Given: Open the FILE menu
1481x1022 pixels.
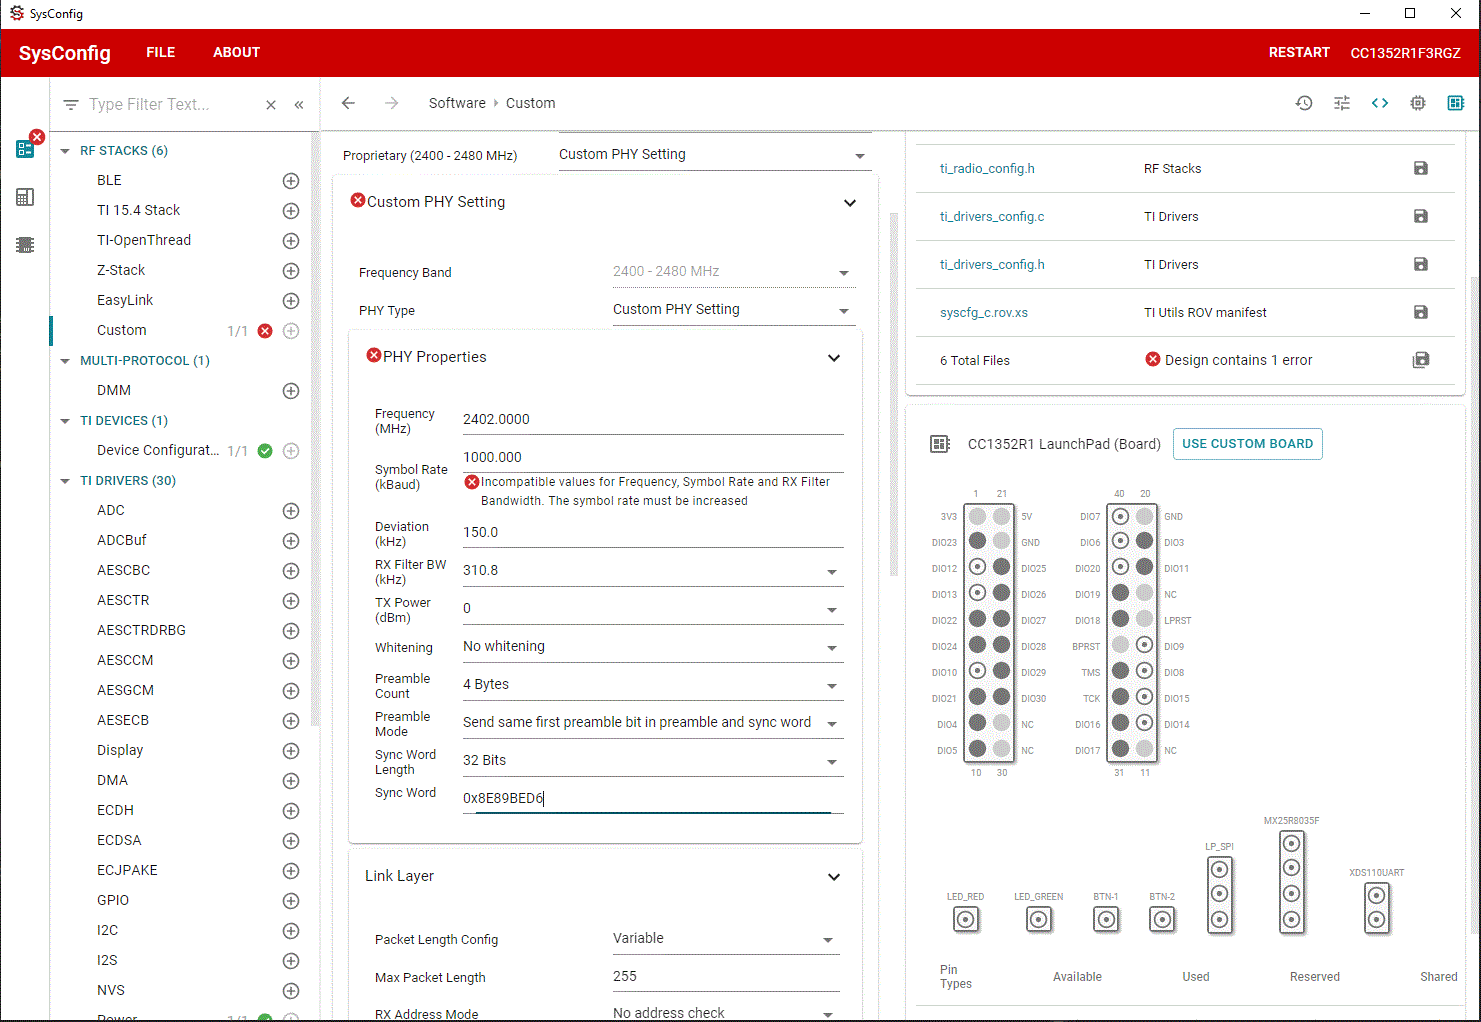Looking at the screenshot, I should (x=160, y=53).
